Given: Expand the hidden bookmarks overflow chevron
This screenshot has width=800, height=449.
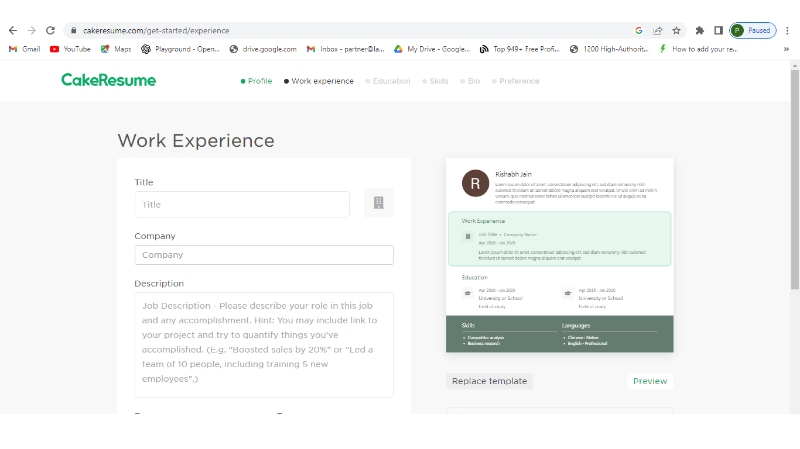Looking at the screenshot, I should (x=786, y=48).
